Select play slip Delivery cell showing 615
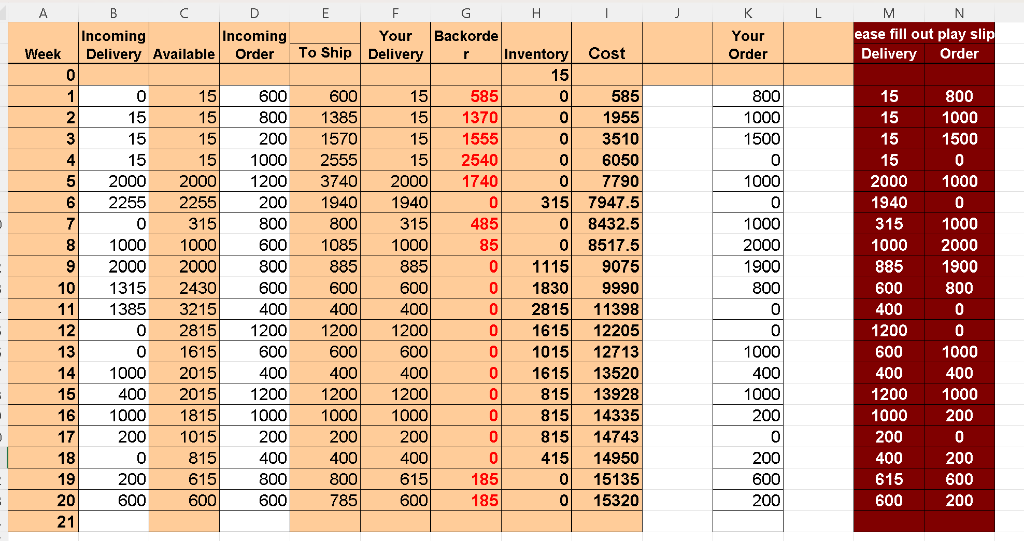This screenshot has height=541, width=1024. tap(889, 479)
